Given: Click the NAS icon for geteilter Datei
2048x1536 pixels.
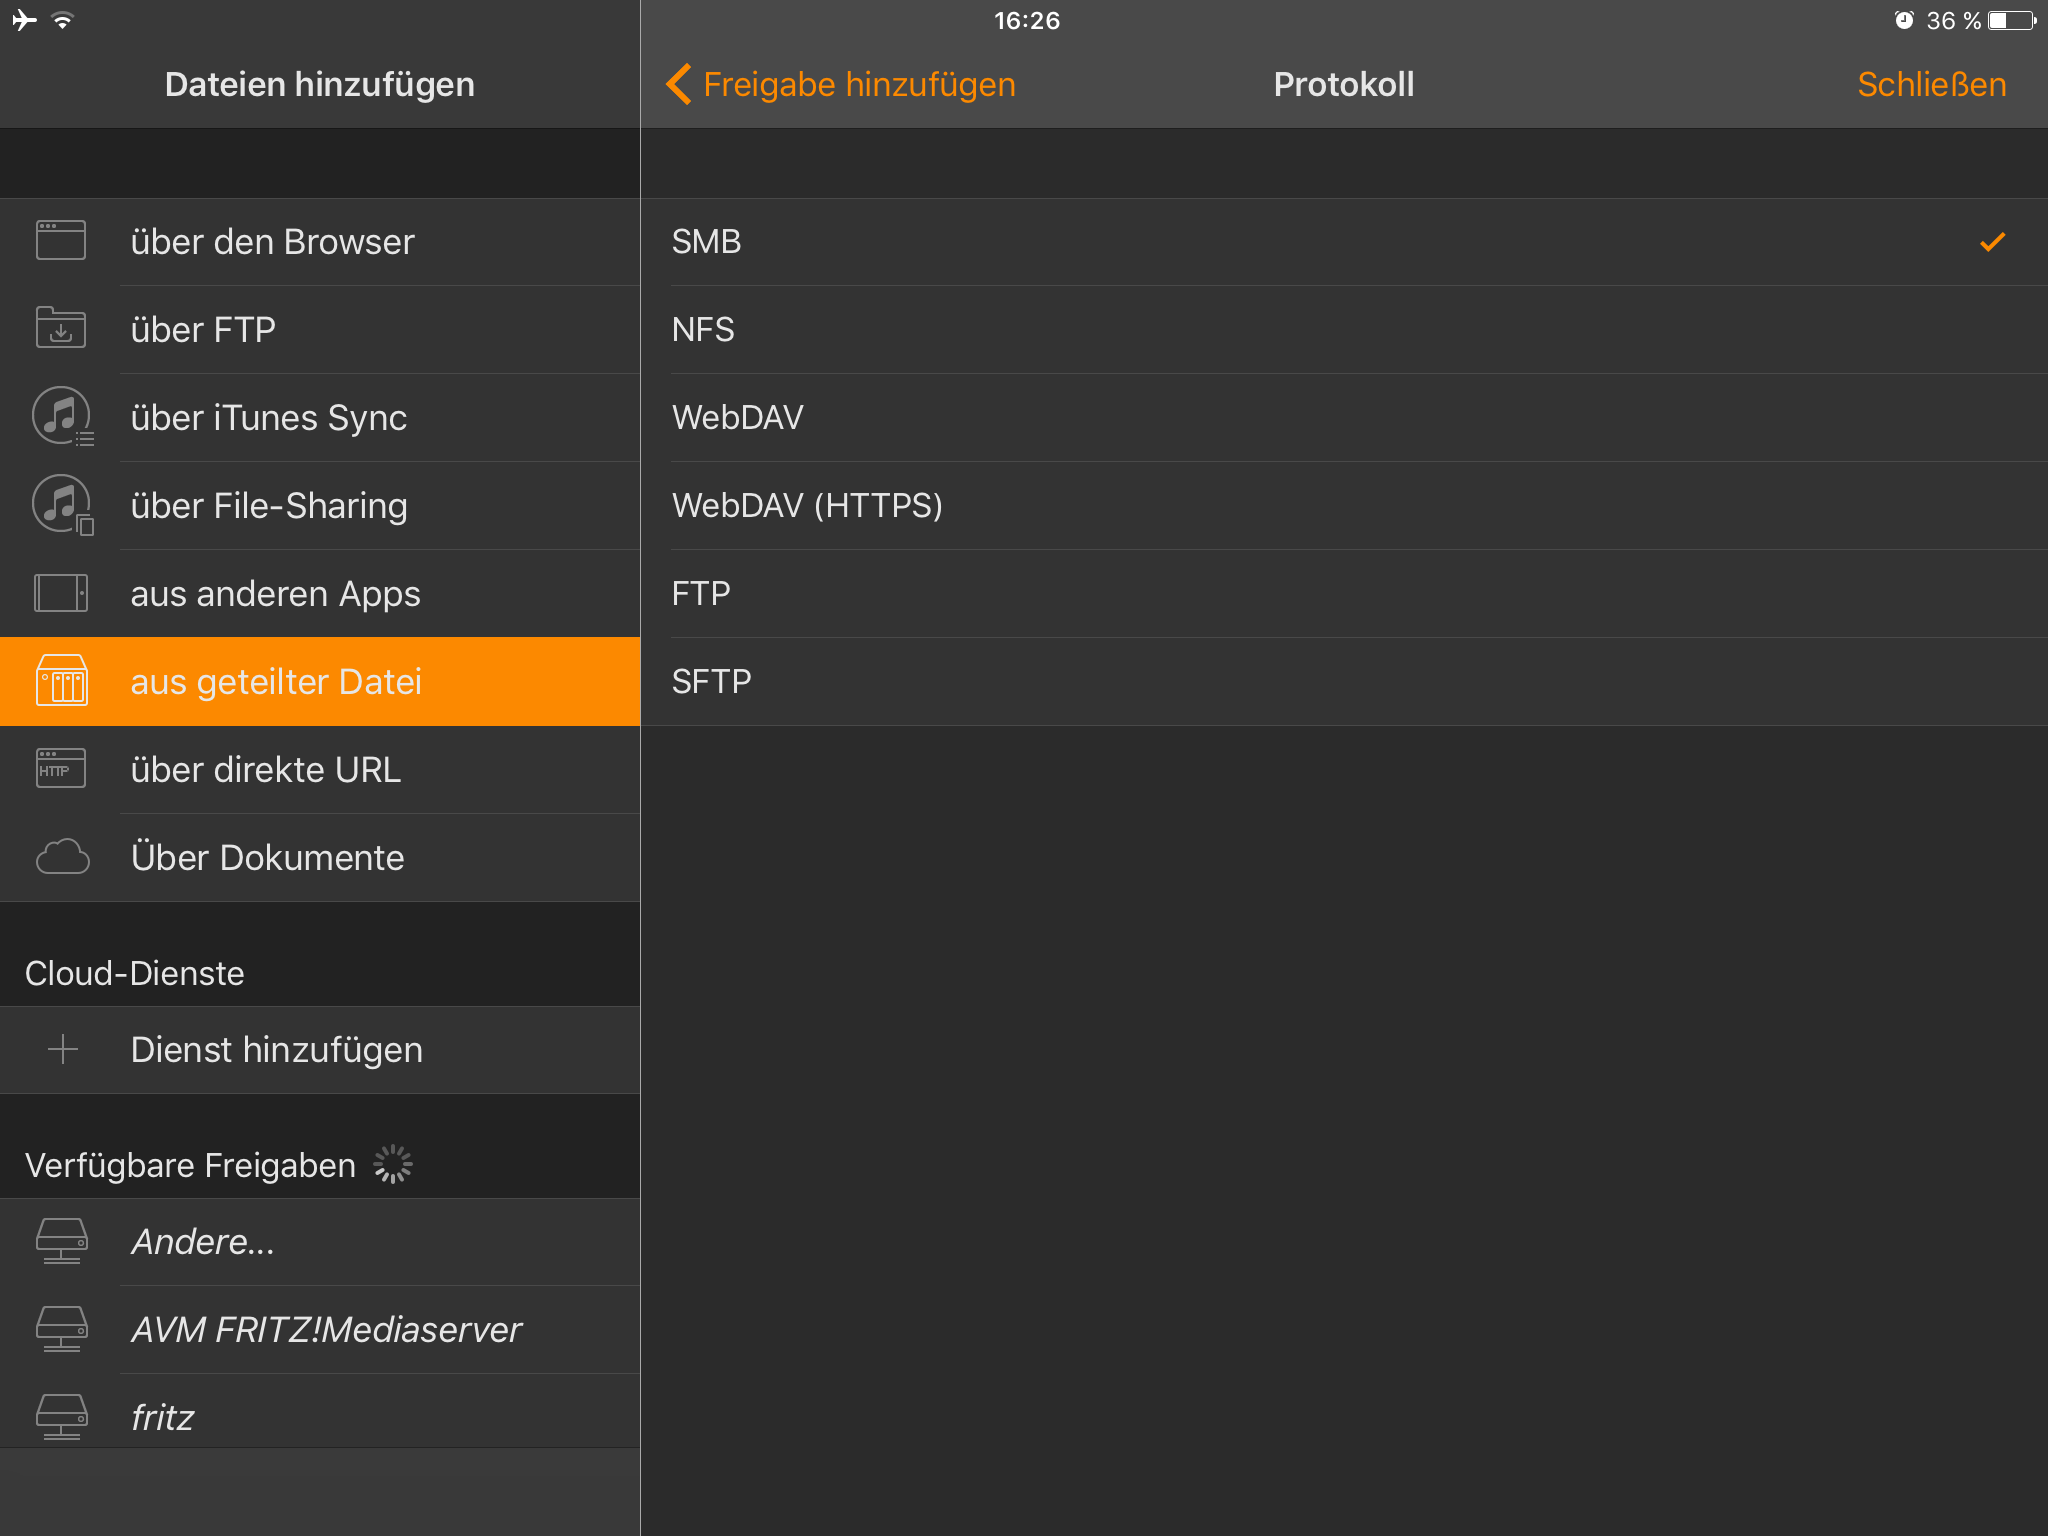Looking at the screenshot, I should point(61,681).
